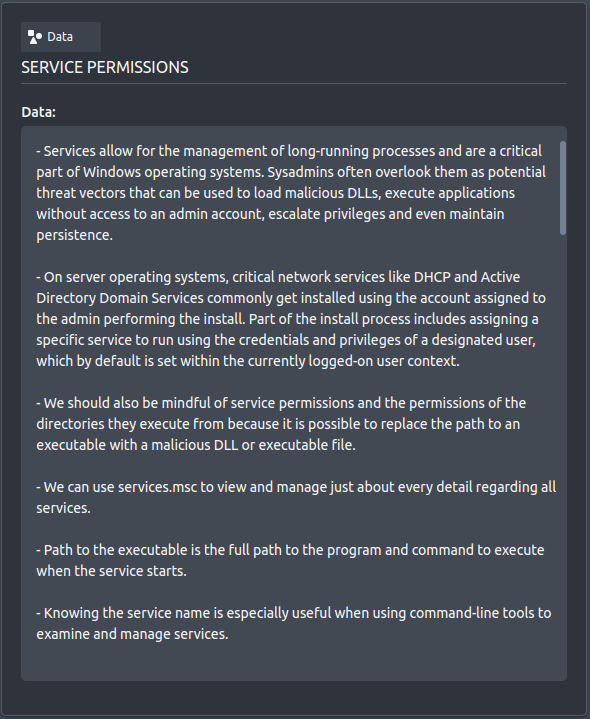The width and height of the screenshot is (590, 719).
Task: Click the text 'examine and manage services.'
Action: tap(132, 634)
